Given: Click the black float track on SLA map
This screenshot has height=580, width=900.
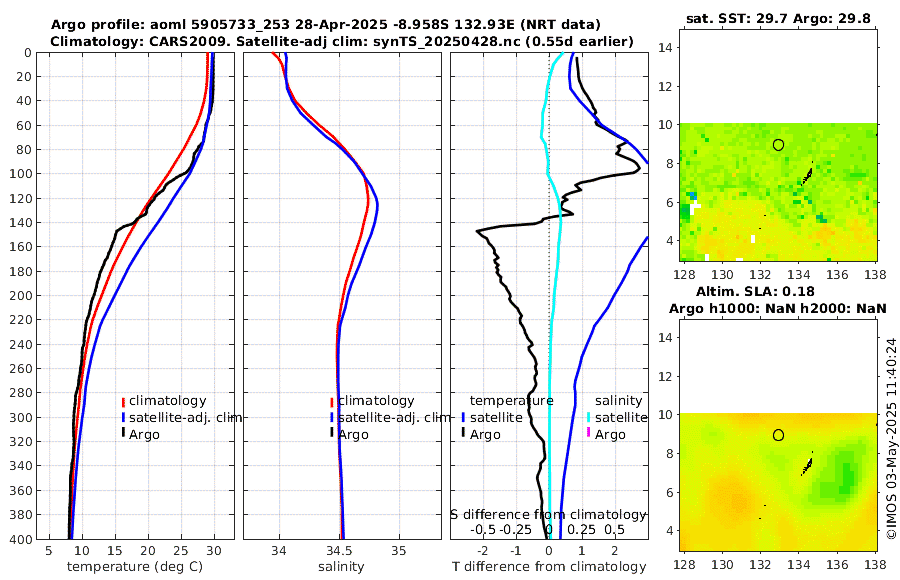Looking at the screenshot, I should (x=807, y=466).
